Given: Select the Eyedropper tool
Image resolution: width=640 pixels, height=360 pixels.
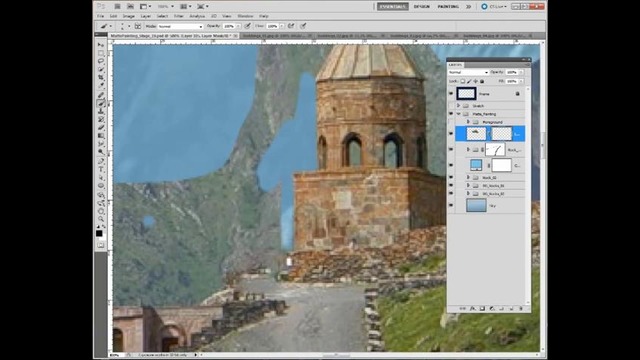Looking at the screenshot, I should pos(101,86).
